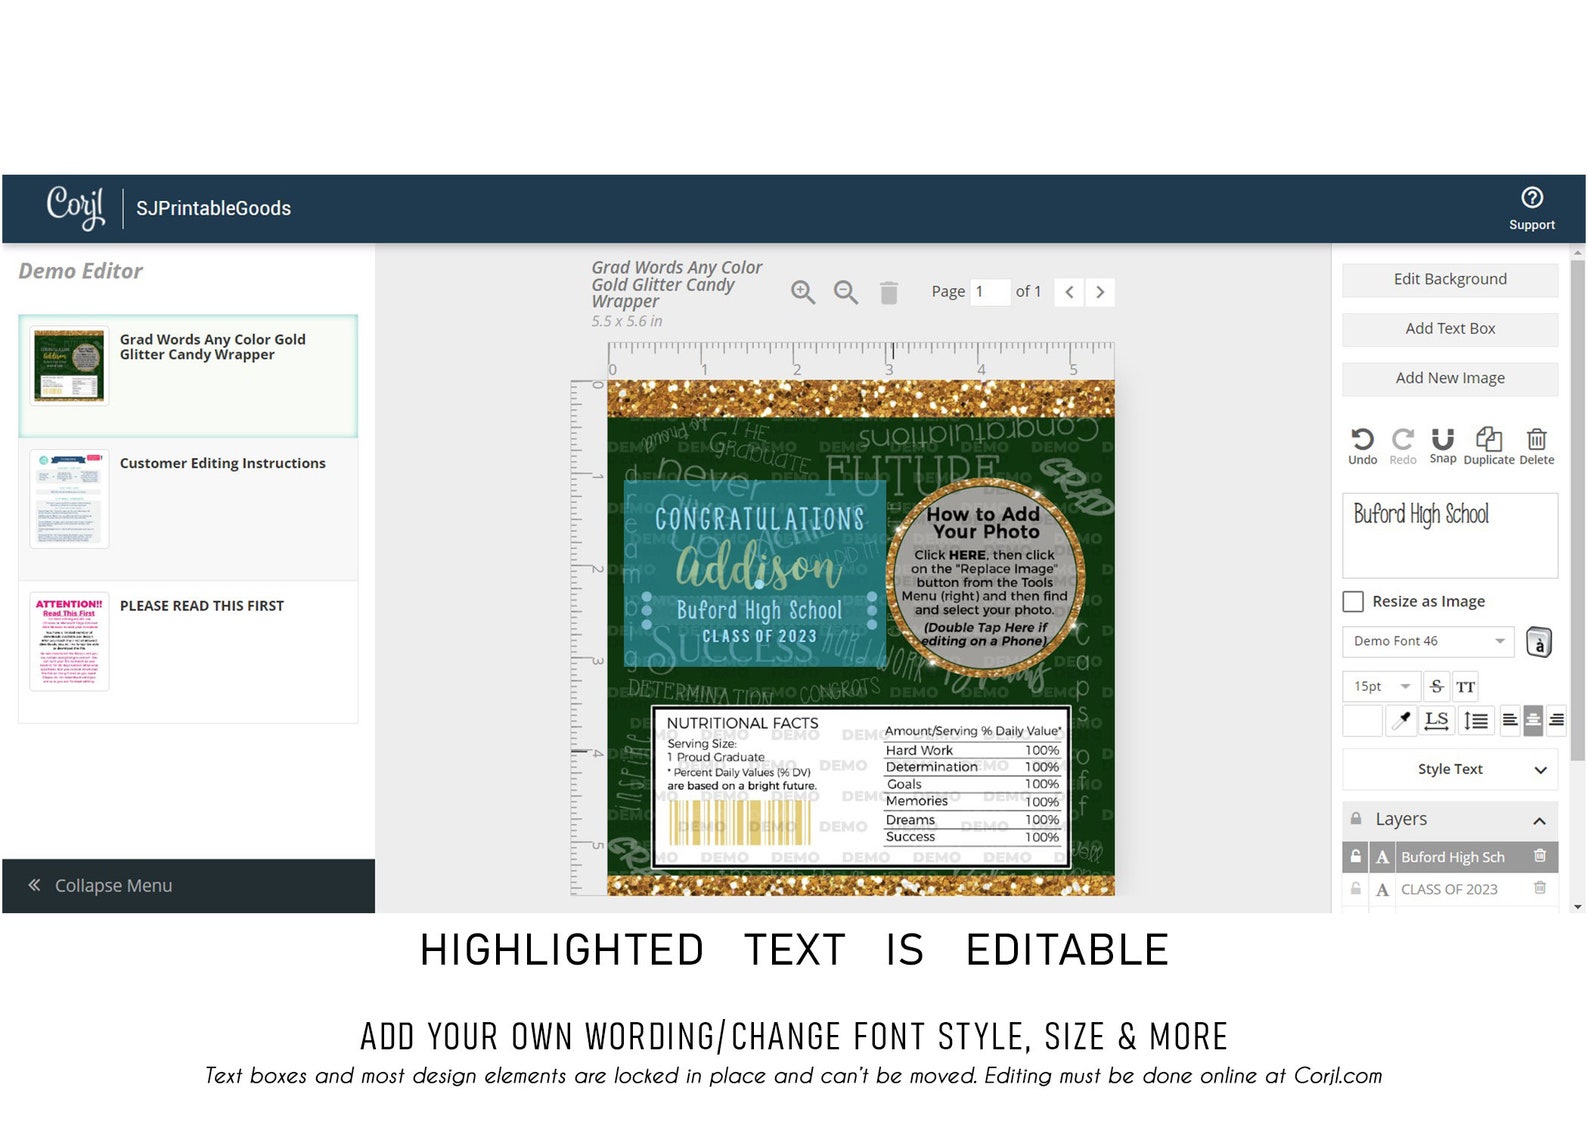Click the Corjl logo
The width and height of the screenshot is (1588, 1134).
pyautogui.click(x=76, y=208)
